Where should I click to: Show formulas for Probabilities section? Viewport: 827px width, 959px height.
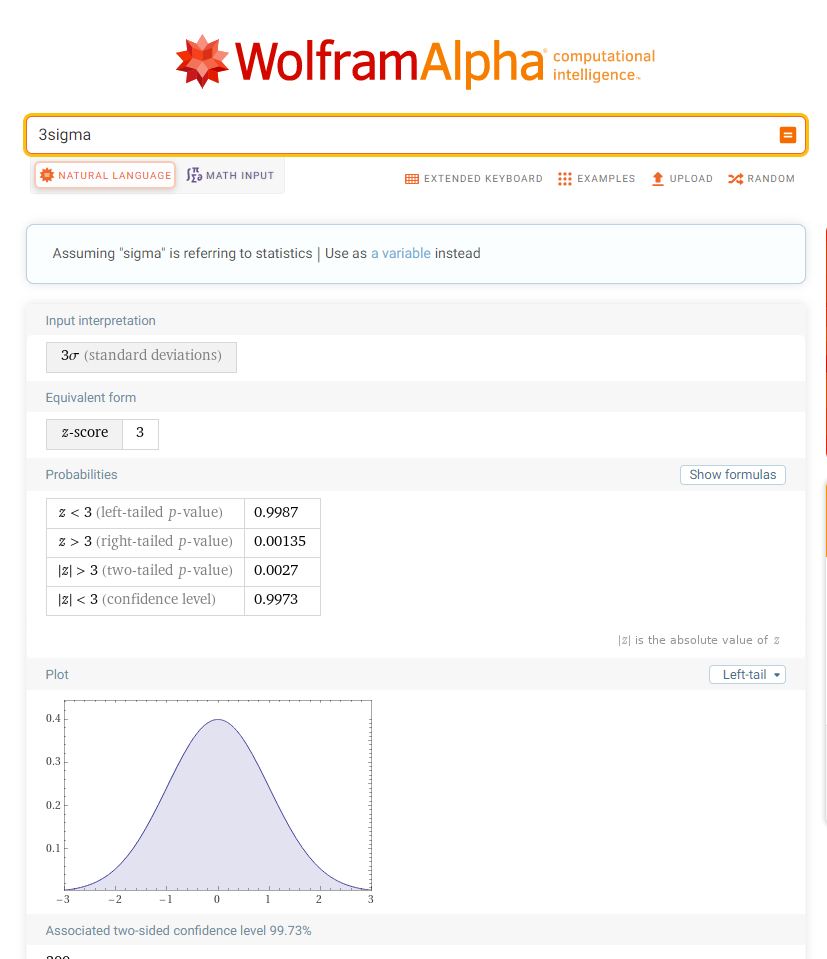point(732,475)
